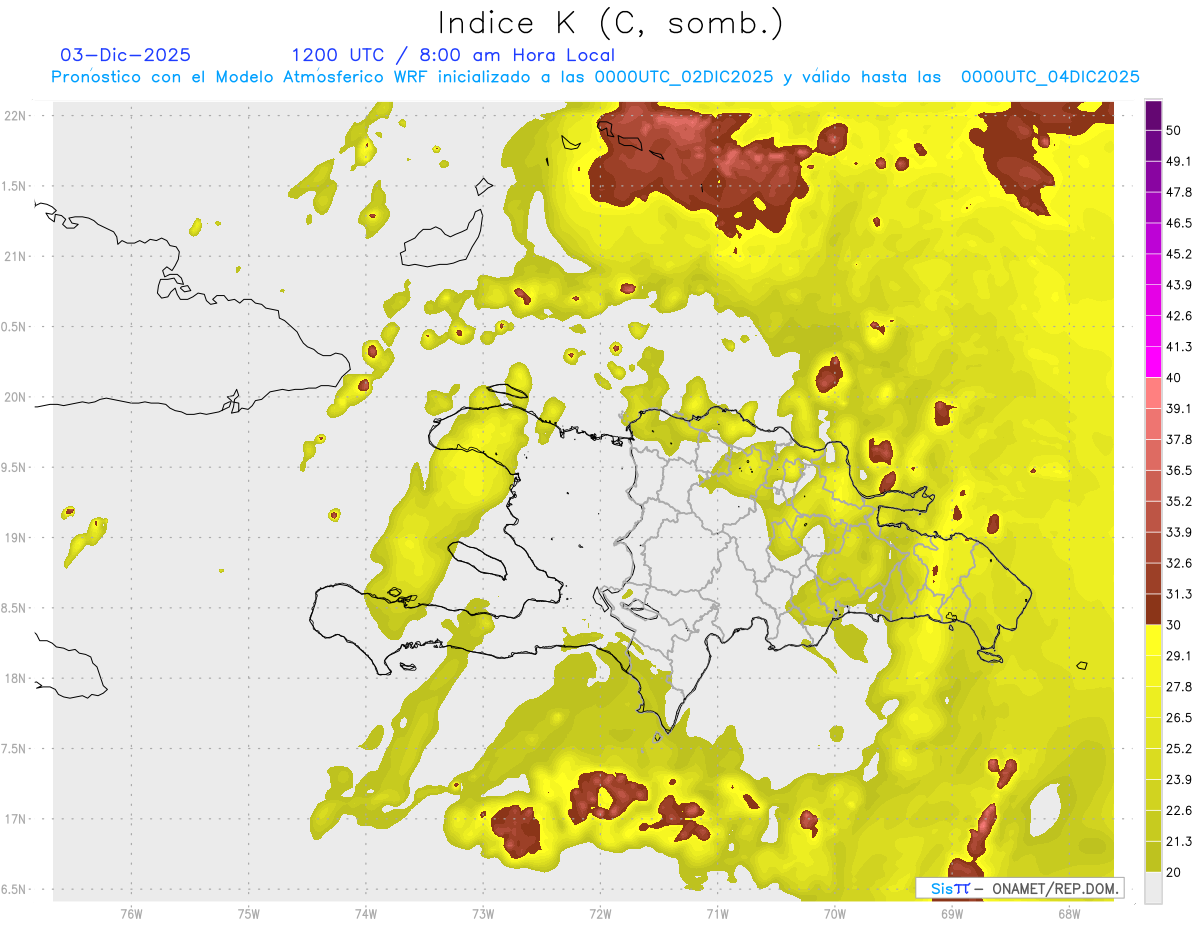1200x927 pixels.
Task: Select the "19N" latitude label
Action: (14, 538)
